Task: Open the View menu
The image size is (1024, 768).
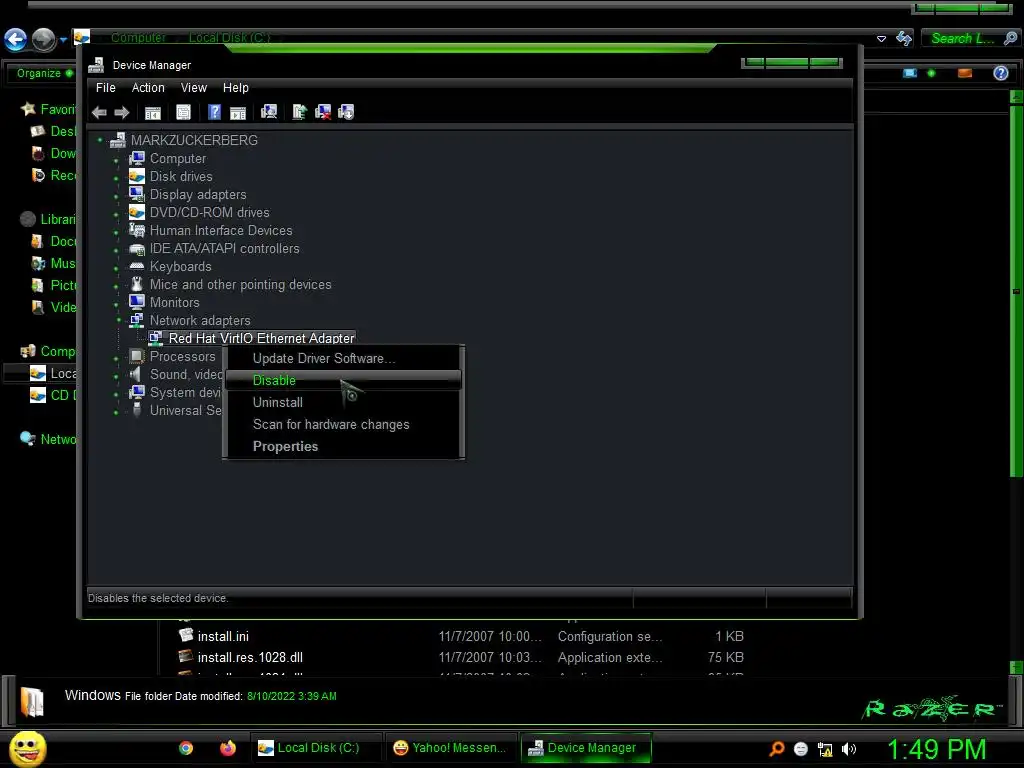Action: coord(193,88)
